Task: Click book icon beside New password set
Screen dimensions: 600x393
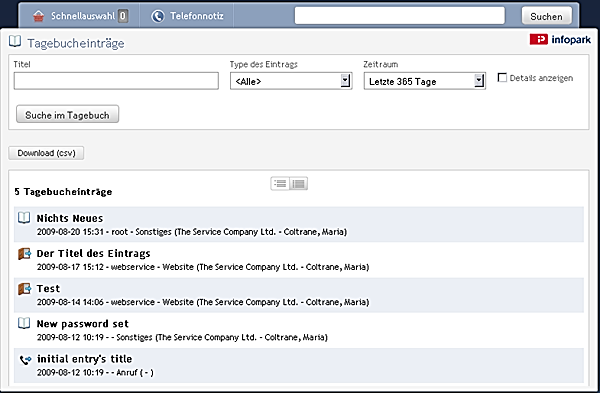Action: (x=24, y=323)
